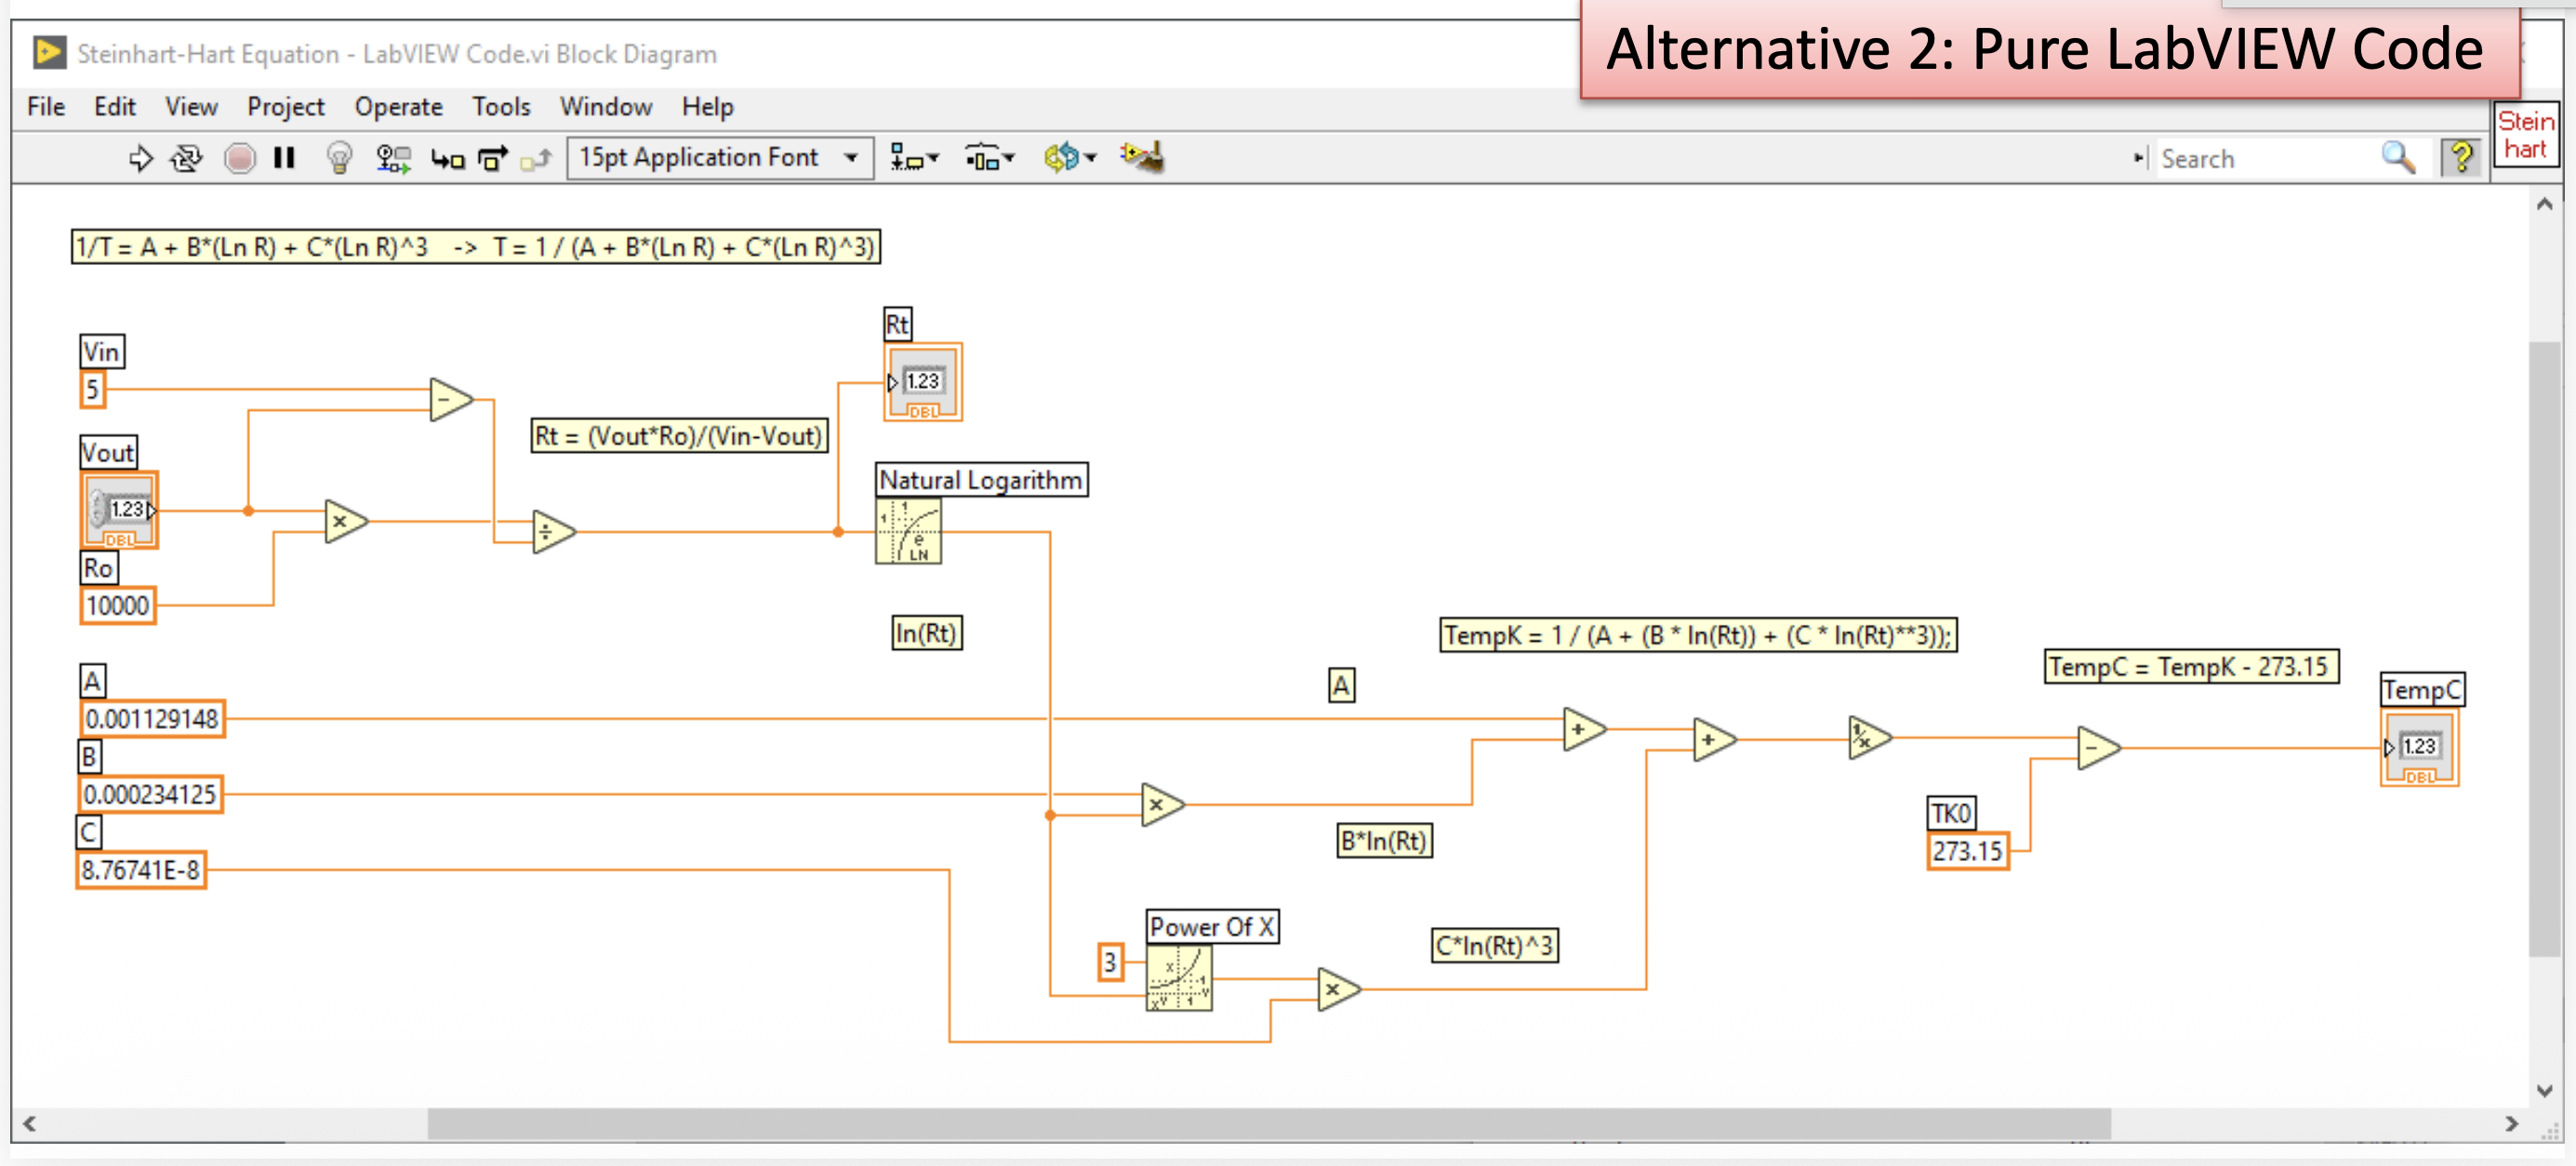Open the Edit menu
The width and height of the screenshot is (2576, 1166).
115,106
